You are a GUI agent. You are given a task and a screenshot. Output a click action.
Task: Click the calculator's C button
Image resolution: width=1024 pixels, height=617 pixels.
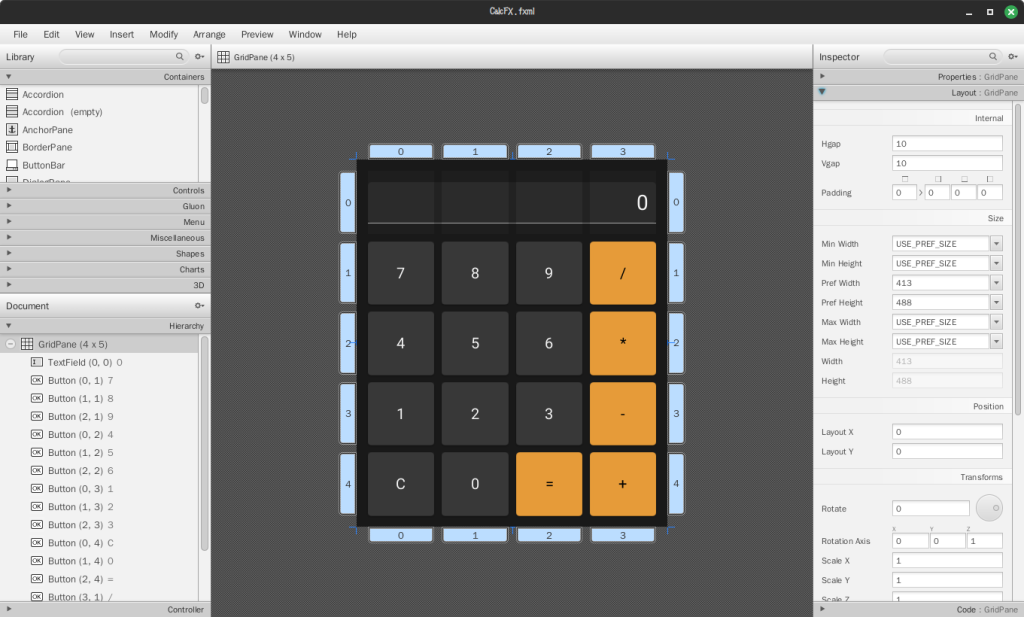pos(401,484)
